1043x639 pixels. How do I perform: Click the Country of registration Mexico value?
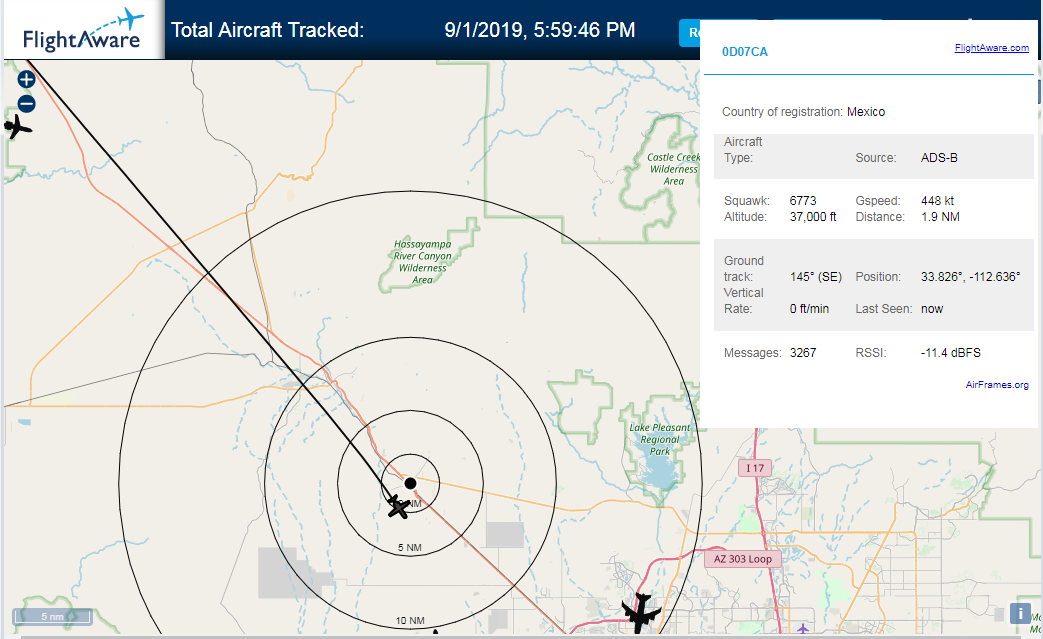[865, 112]
